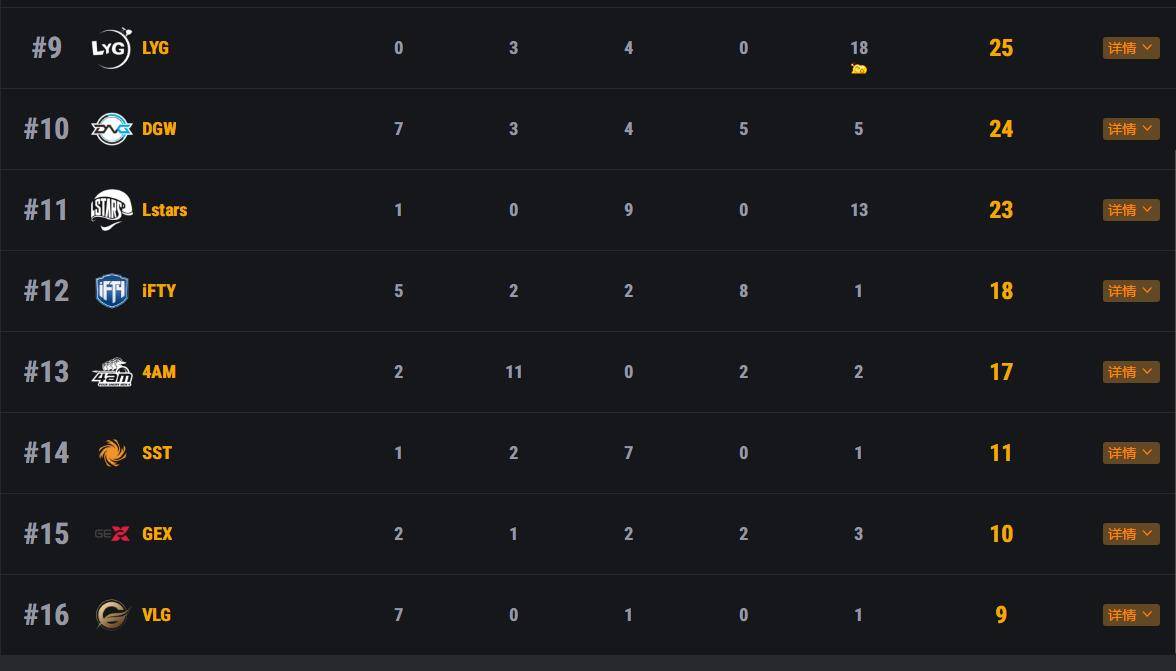Viewport: 1176px width, 671px height.
Task: Click the GEX team logo
Action: [x=111, y=534]
